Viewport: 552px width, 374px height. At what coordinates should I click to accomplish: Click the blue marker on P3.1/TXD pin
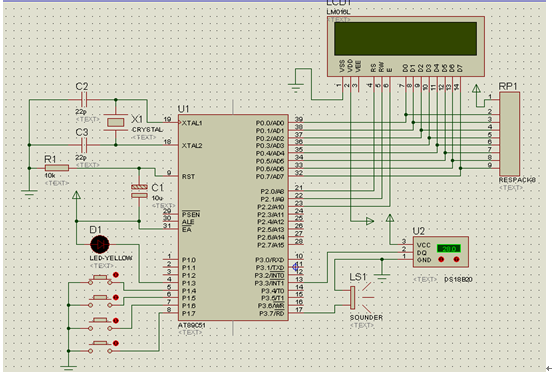[296, 267]
